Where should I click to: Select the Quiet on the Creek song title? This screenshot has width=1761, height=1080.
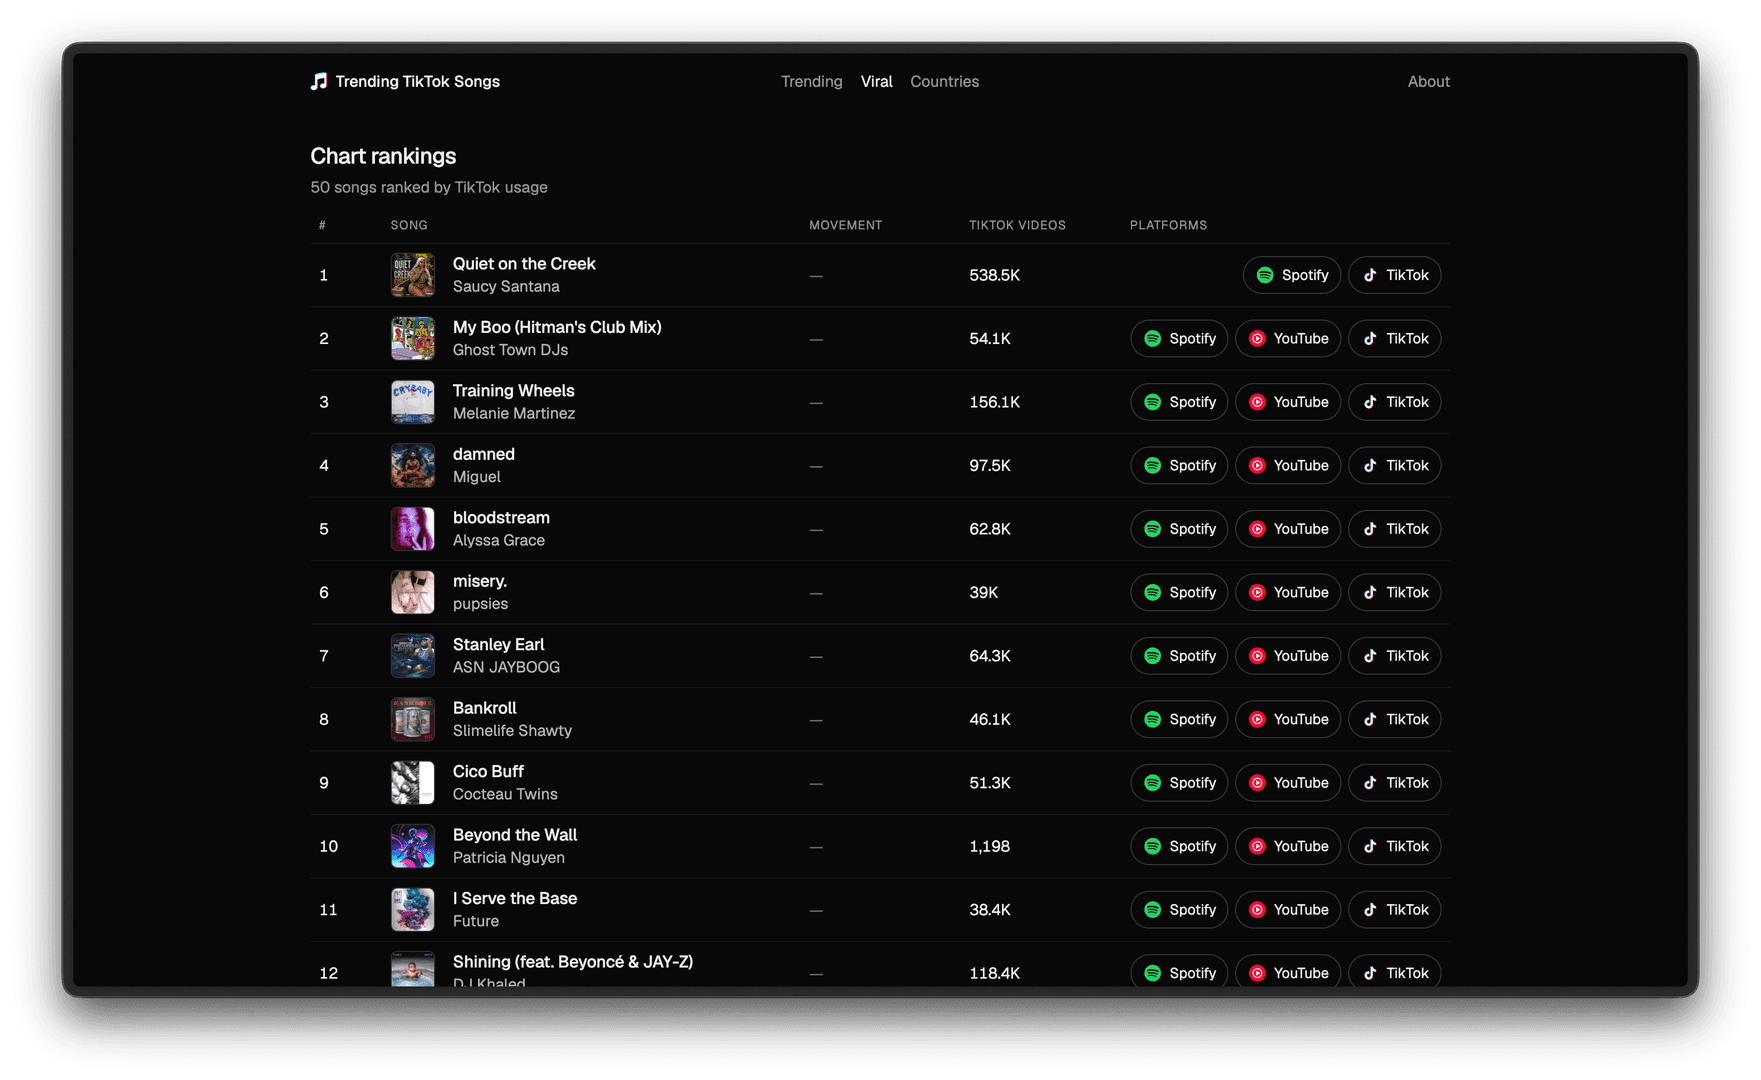pos(524,264)
